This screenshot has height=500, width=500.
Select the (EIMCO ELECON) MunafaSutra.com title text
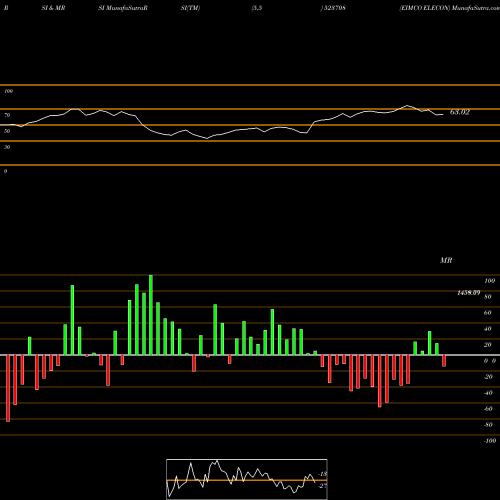pyautogui.click(x=449, y=8)
